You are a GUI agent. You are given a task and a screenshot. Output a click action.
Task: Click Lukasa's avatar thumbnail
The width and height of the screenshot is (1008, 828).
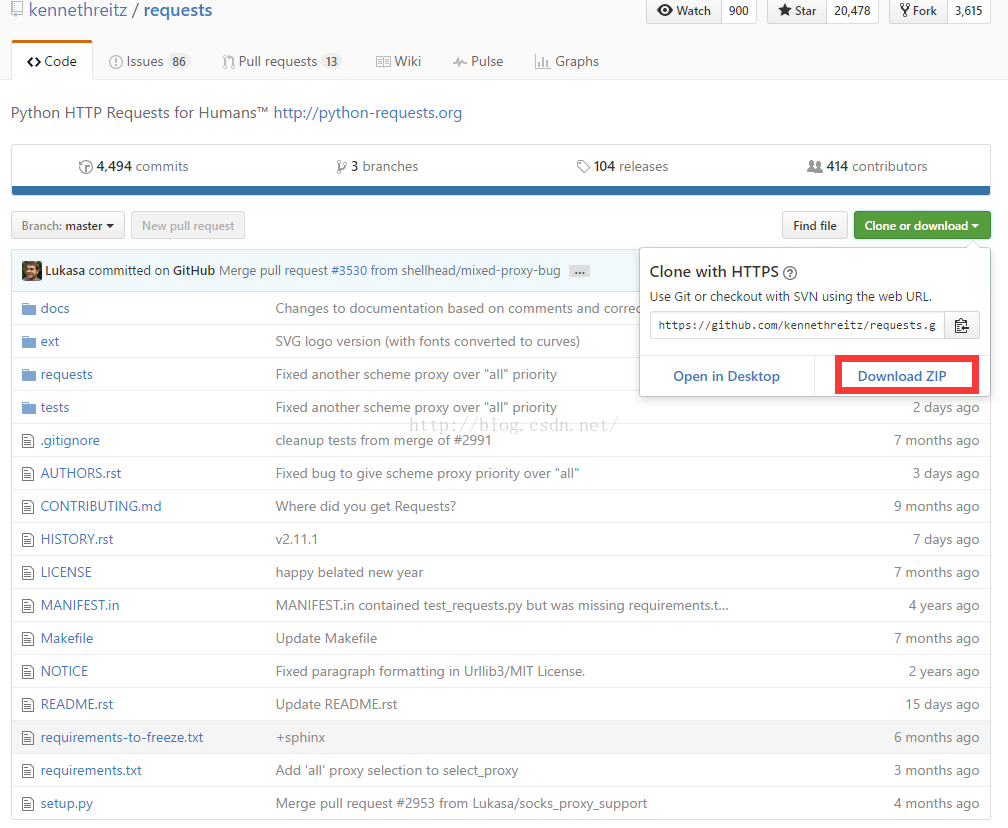[x=32, y=271]
